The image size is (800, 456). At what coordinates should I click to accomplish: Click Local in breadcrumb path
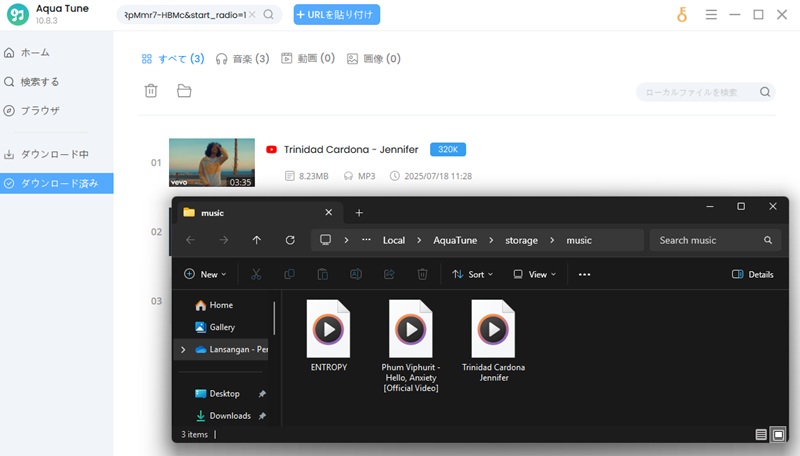click(x=394, y=240)
